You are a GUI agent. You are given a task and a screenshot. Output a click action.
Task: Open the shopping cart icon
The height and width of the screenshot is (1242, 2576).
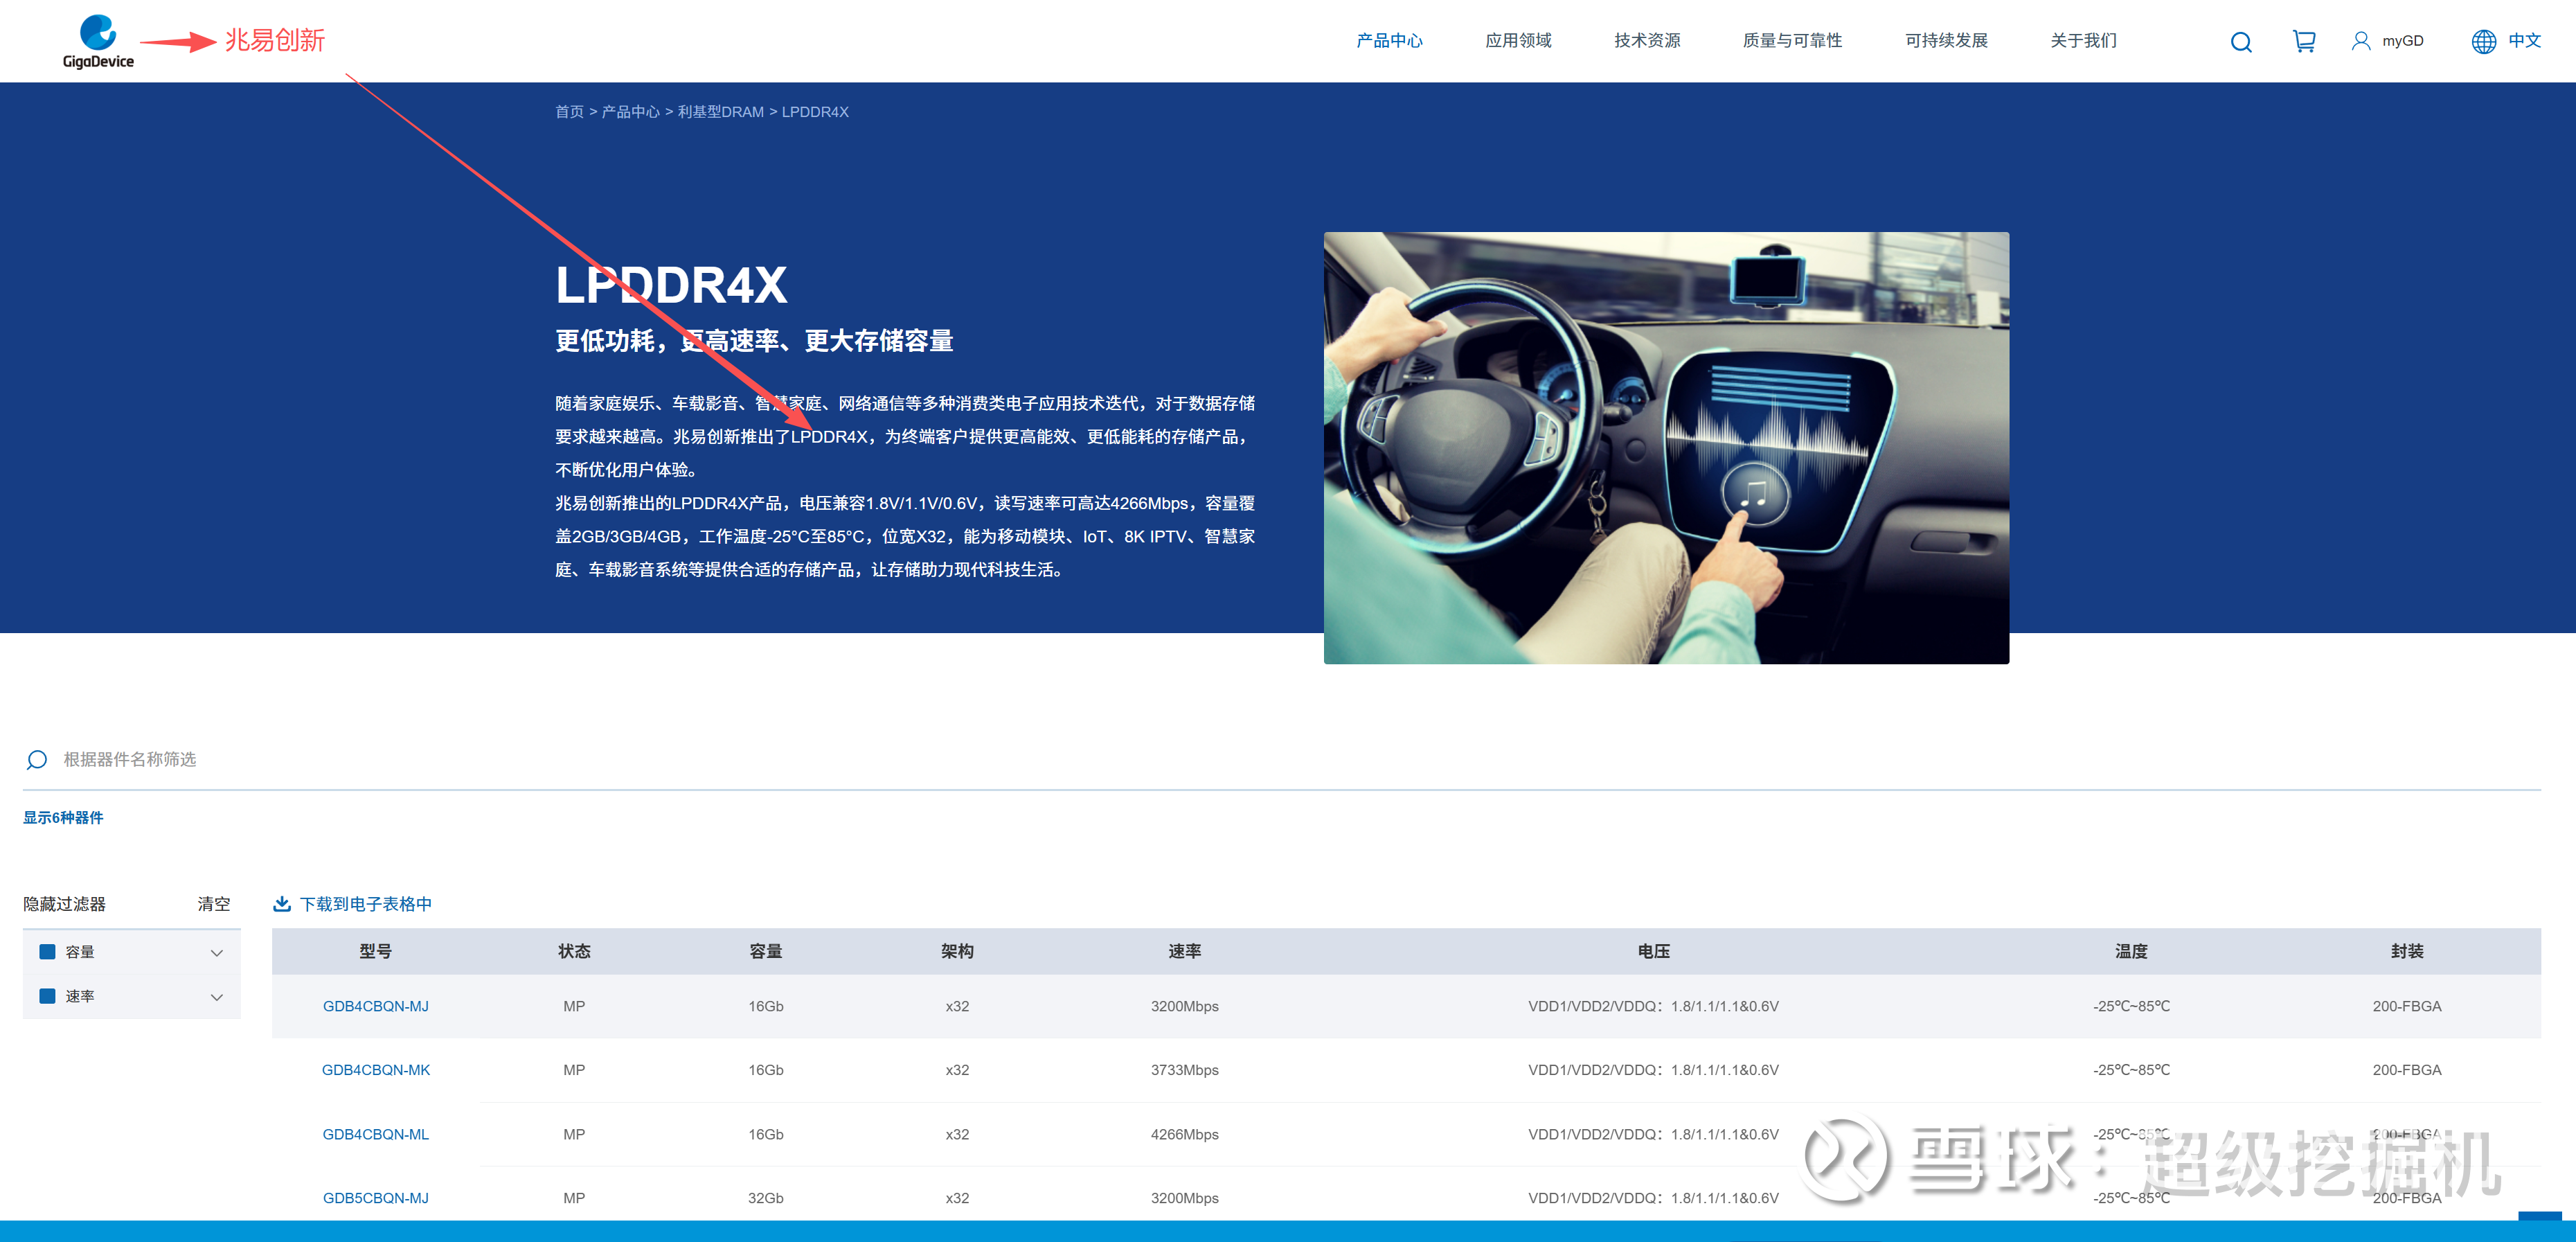[x=2303, y=41]
